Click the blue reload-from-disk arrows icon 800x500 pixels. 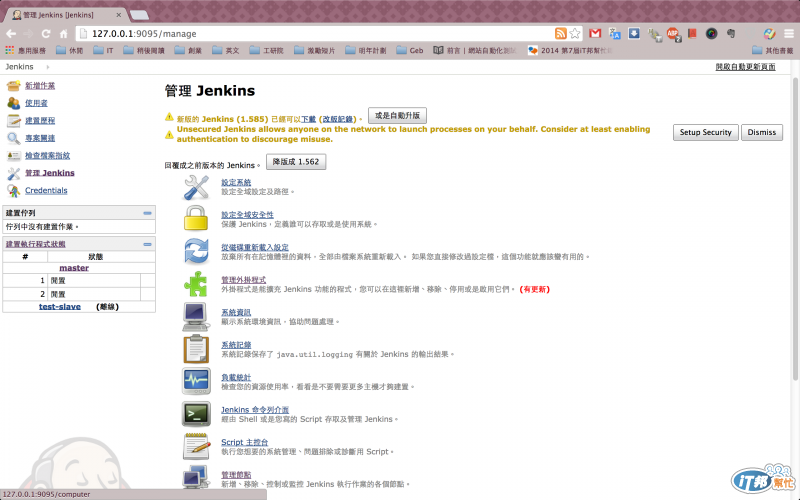(x=196, y=251)
